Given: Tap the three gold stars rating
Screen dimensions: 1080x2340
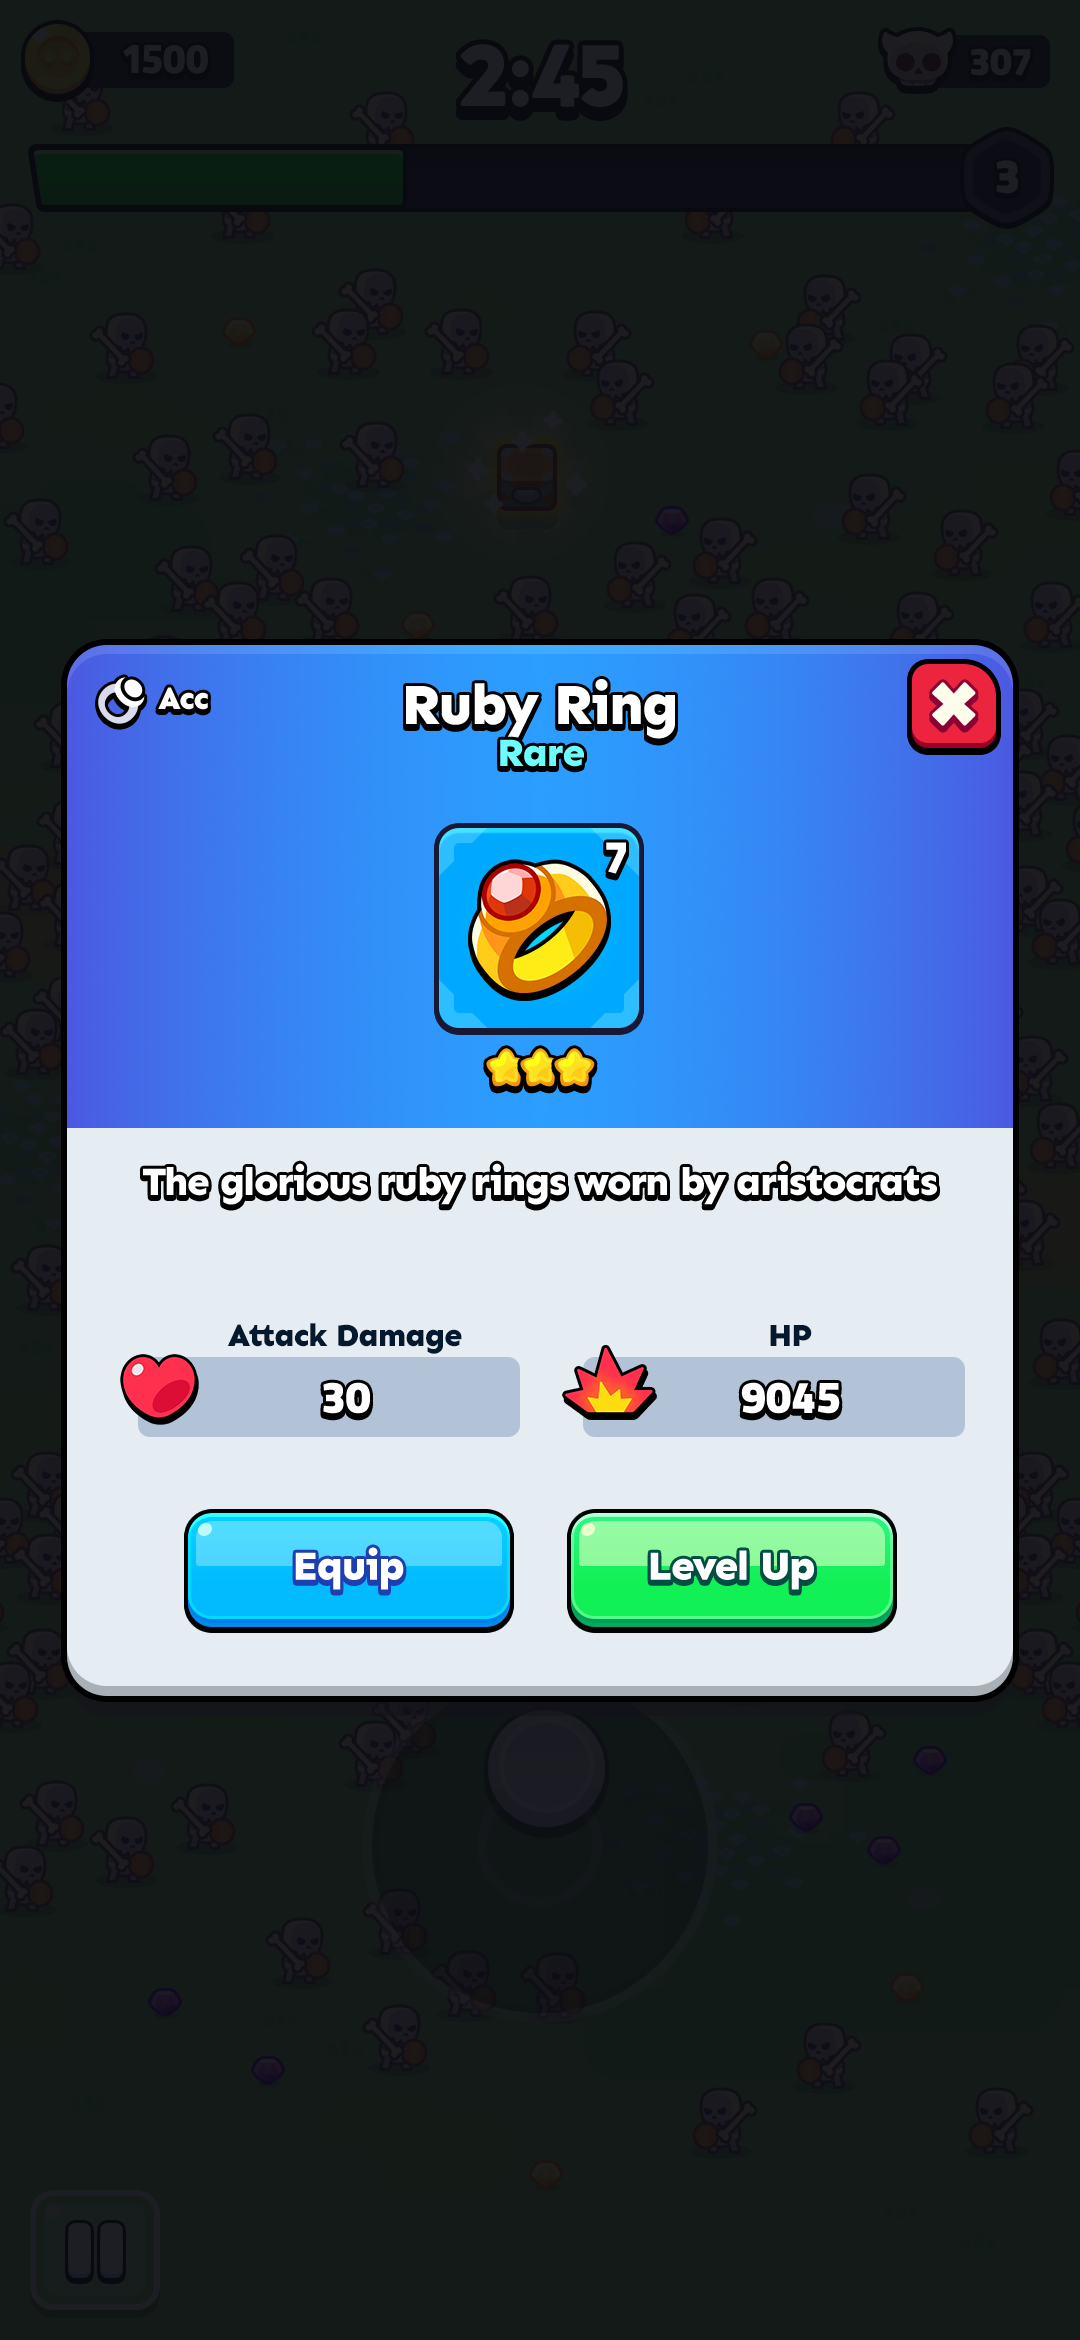Looking at the screenshot, I should (540, 1069).
